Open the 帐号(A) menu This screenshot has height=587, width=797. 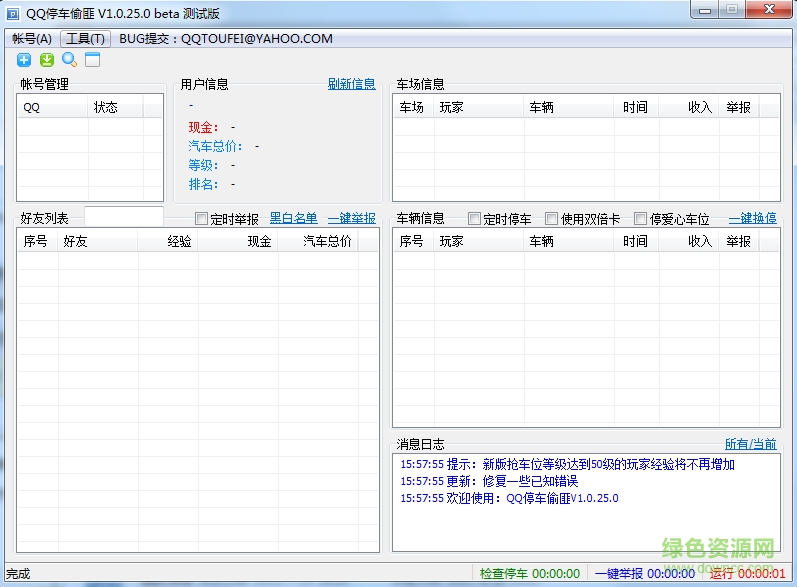coord(32,39)
